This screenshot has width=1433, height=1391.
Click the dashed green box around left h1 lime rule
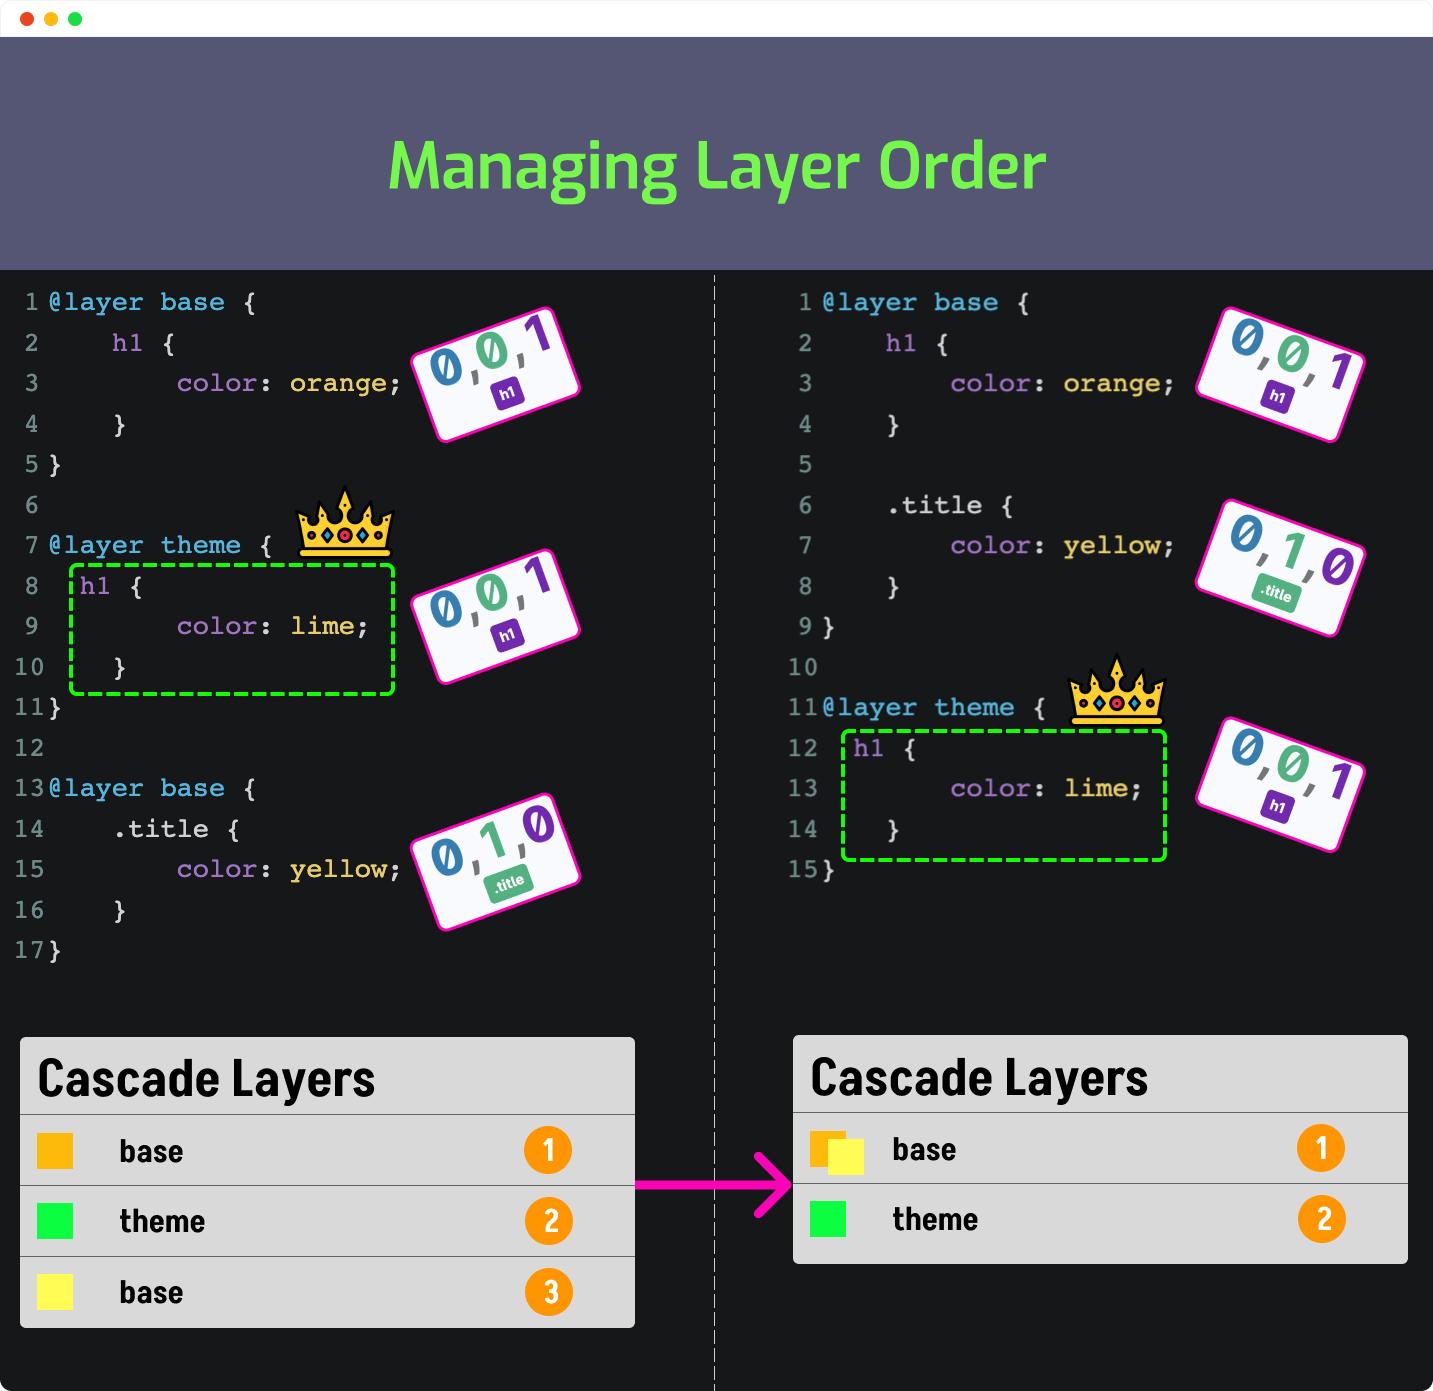(232, 629)
